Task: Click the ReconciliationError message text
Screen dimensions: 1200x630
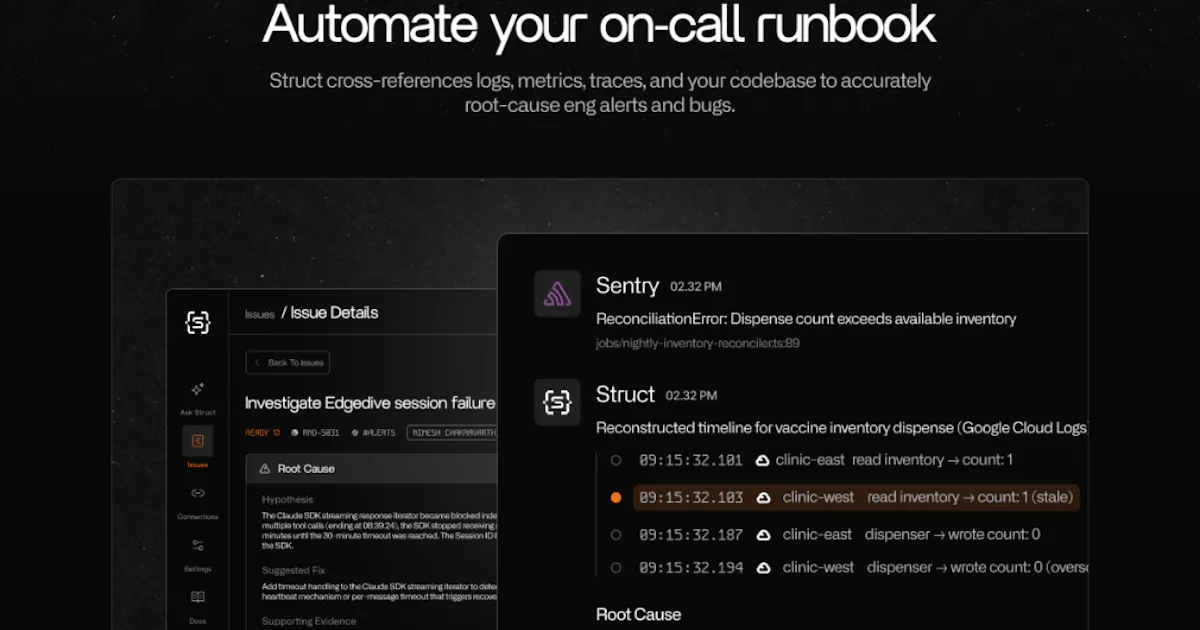Action: click(x=806, y=319)
